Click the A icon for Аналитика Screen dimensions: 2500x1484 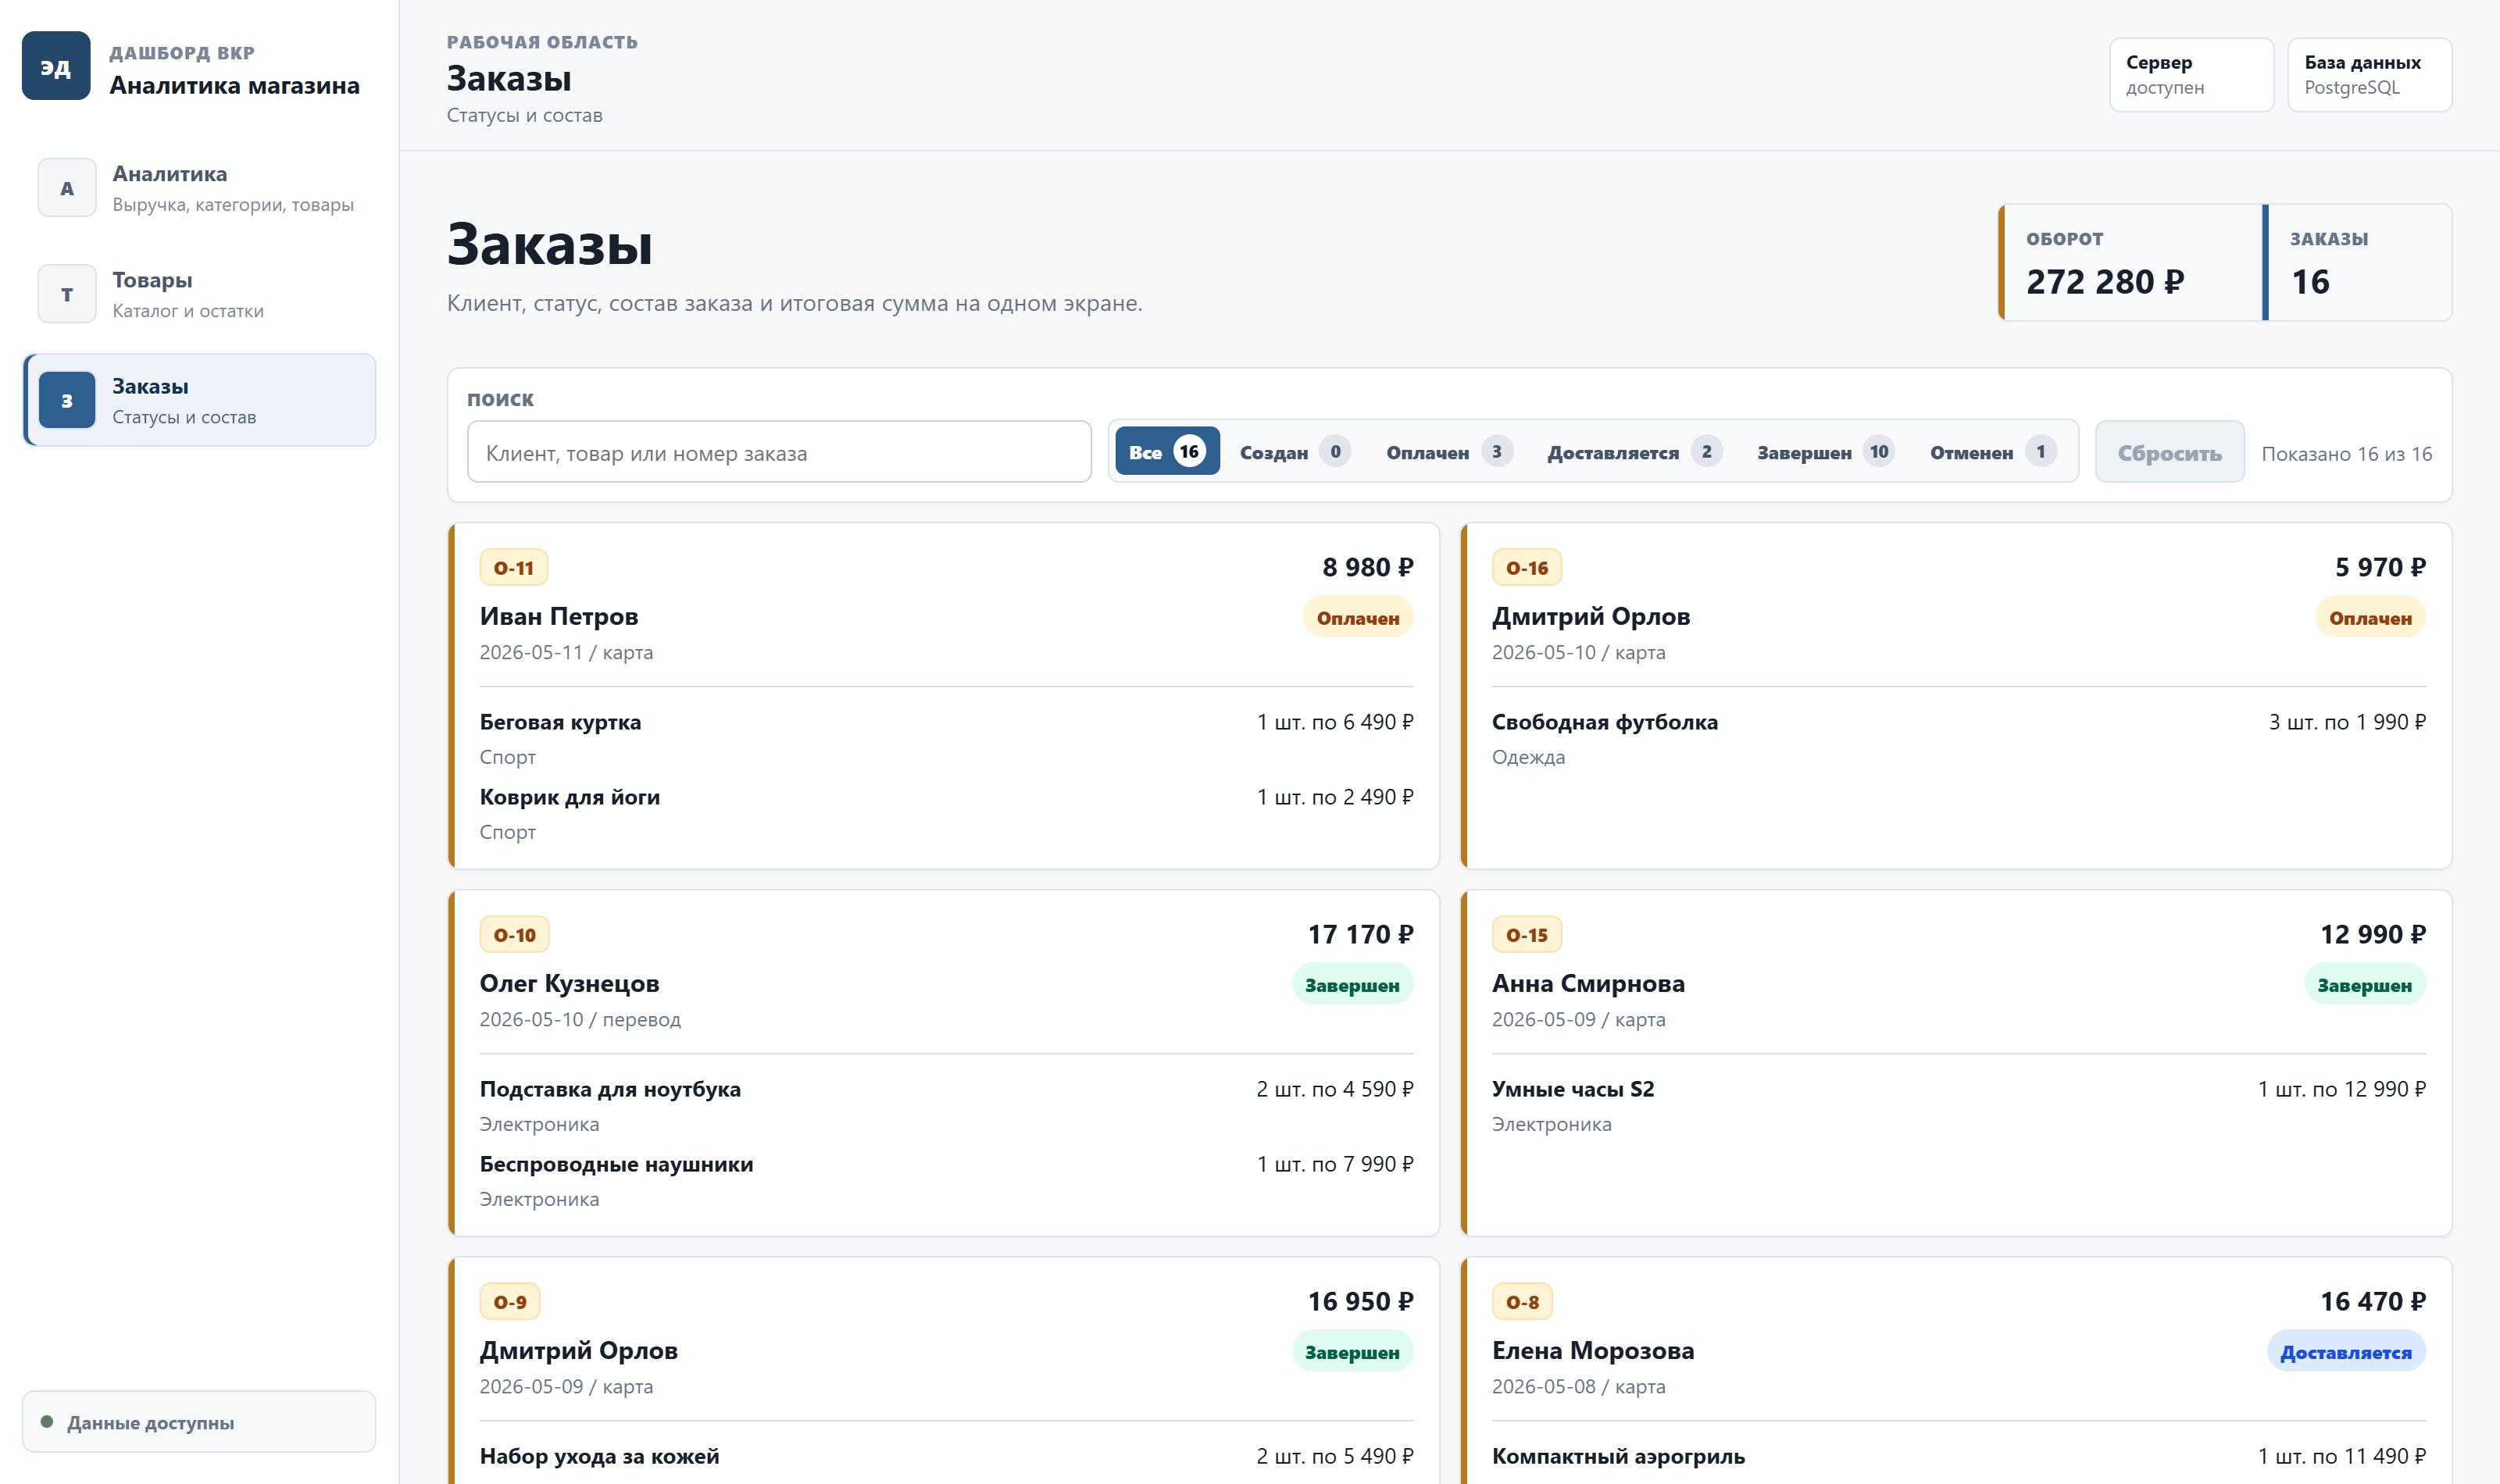coord(67,188)
